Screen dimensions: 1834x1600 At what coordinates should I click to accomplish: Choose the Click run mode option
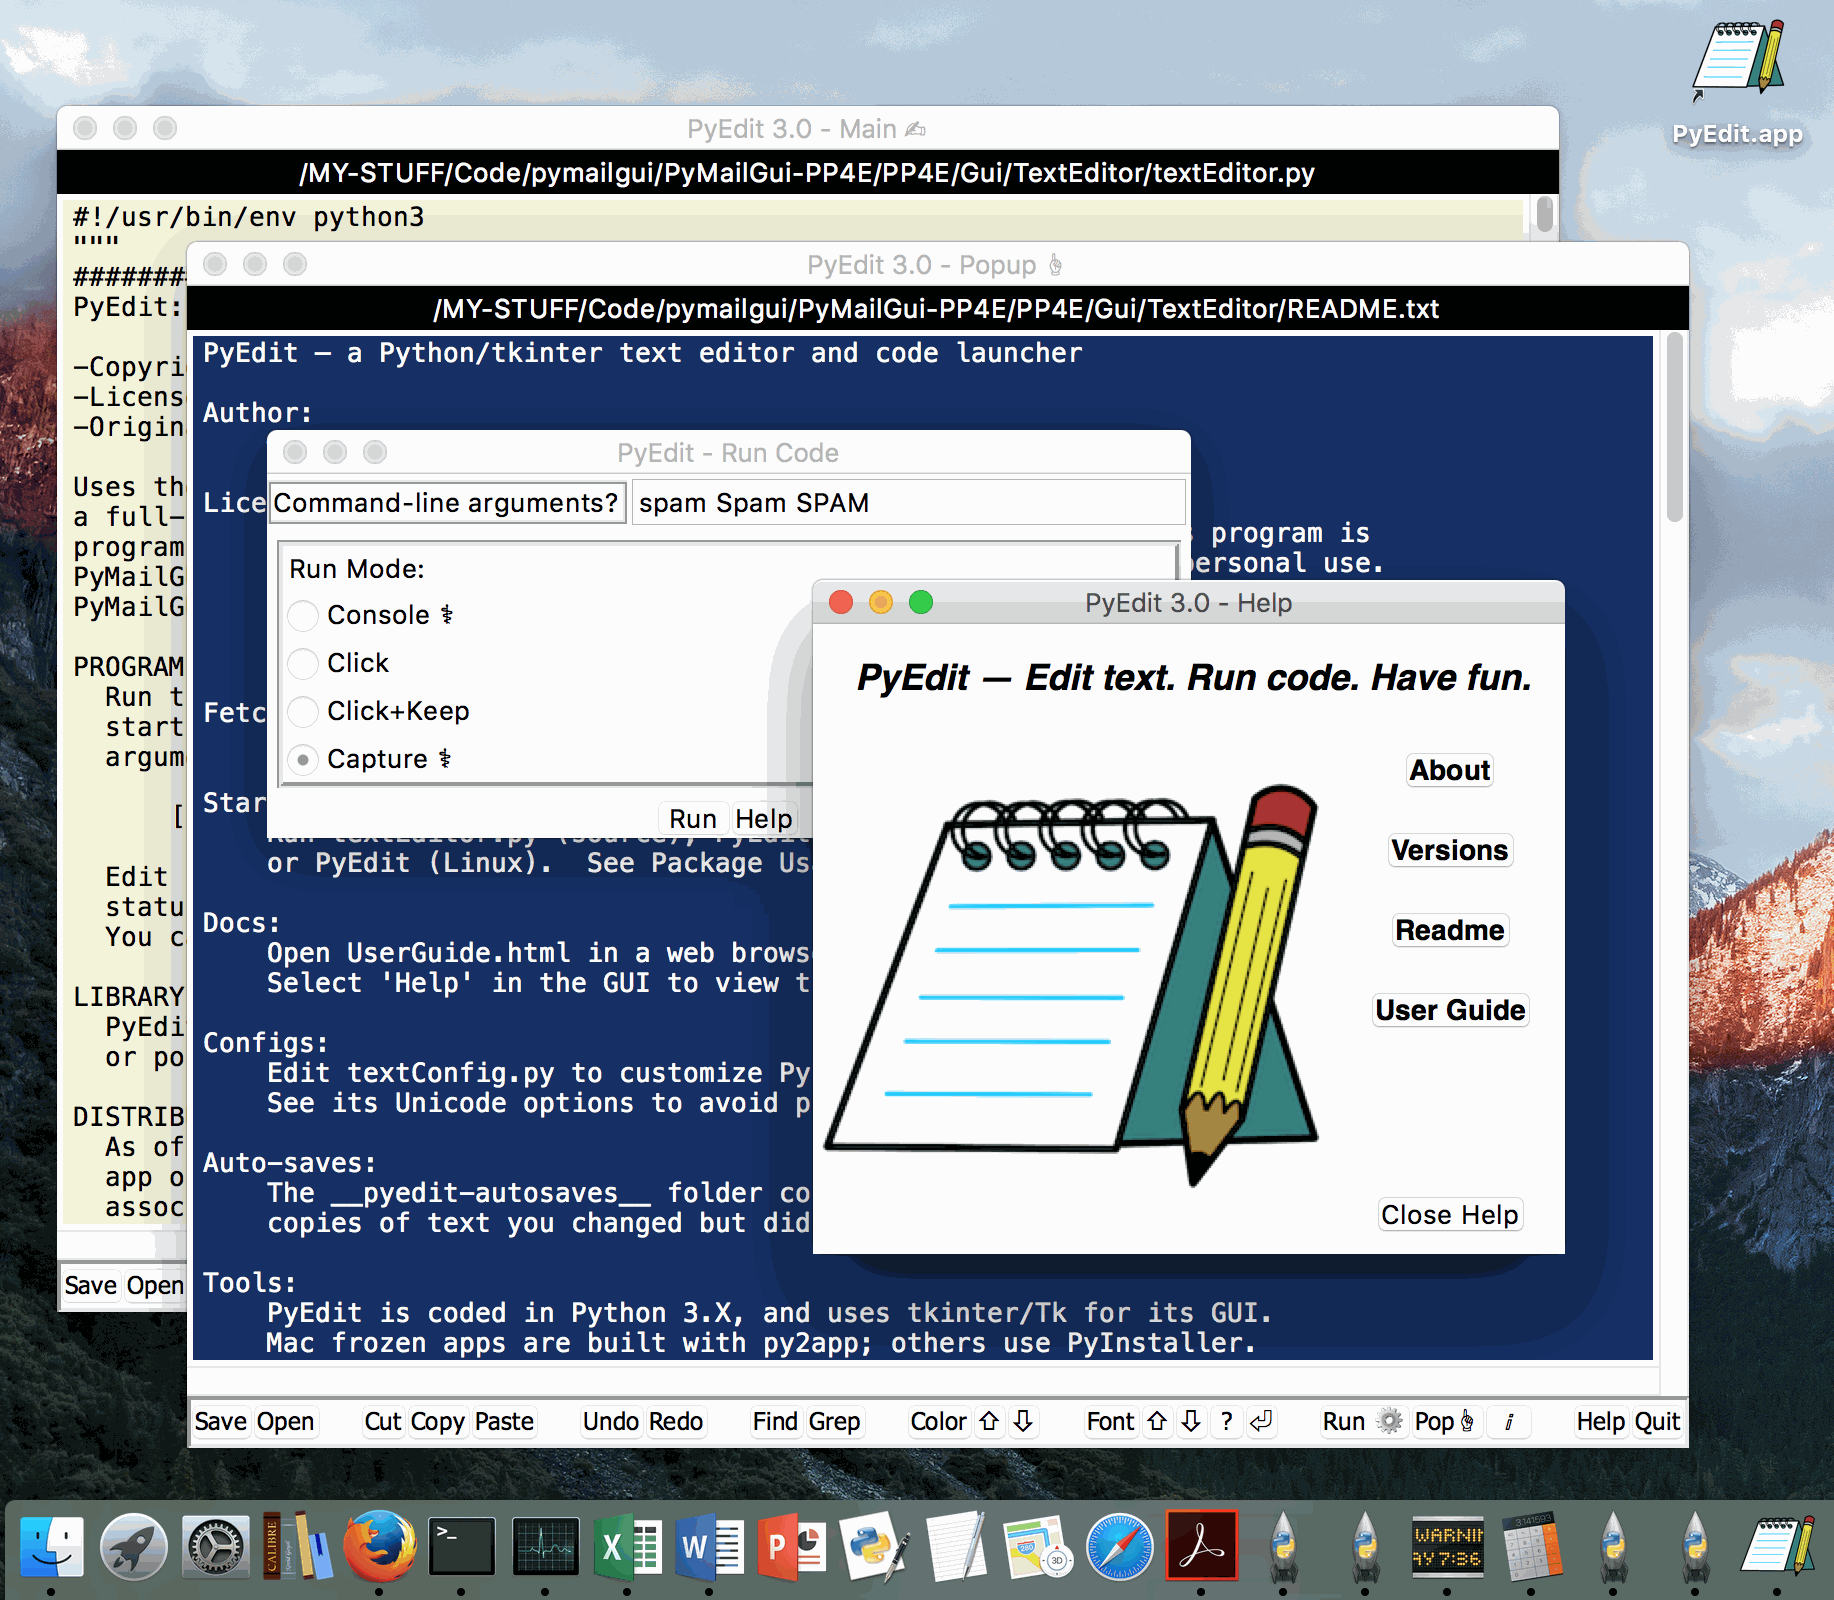point(303,663)
